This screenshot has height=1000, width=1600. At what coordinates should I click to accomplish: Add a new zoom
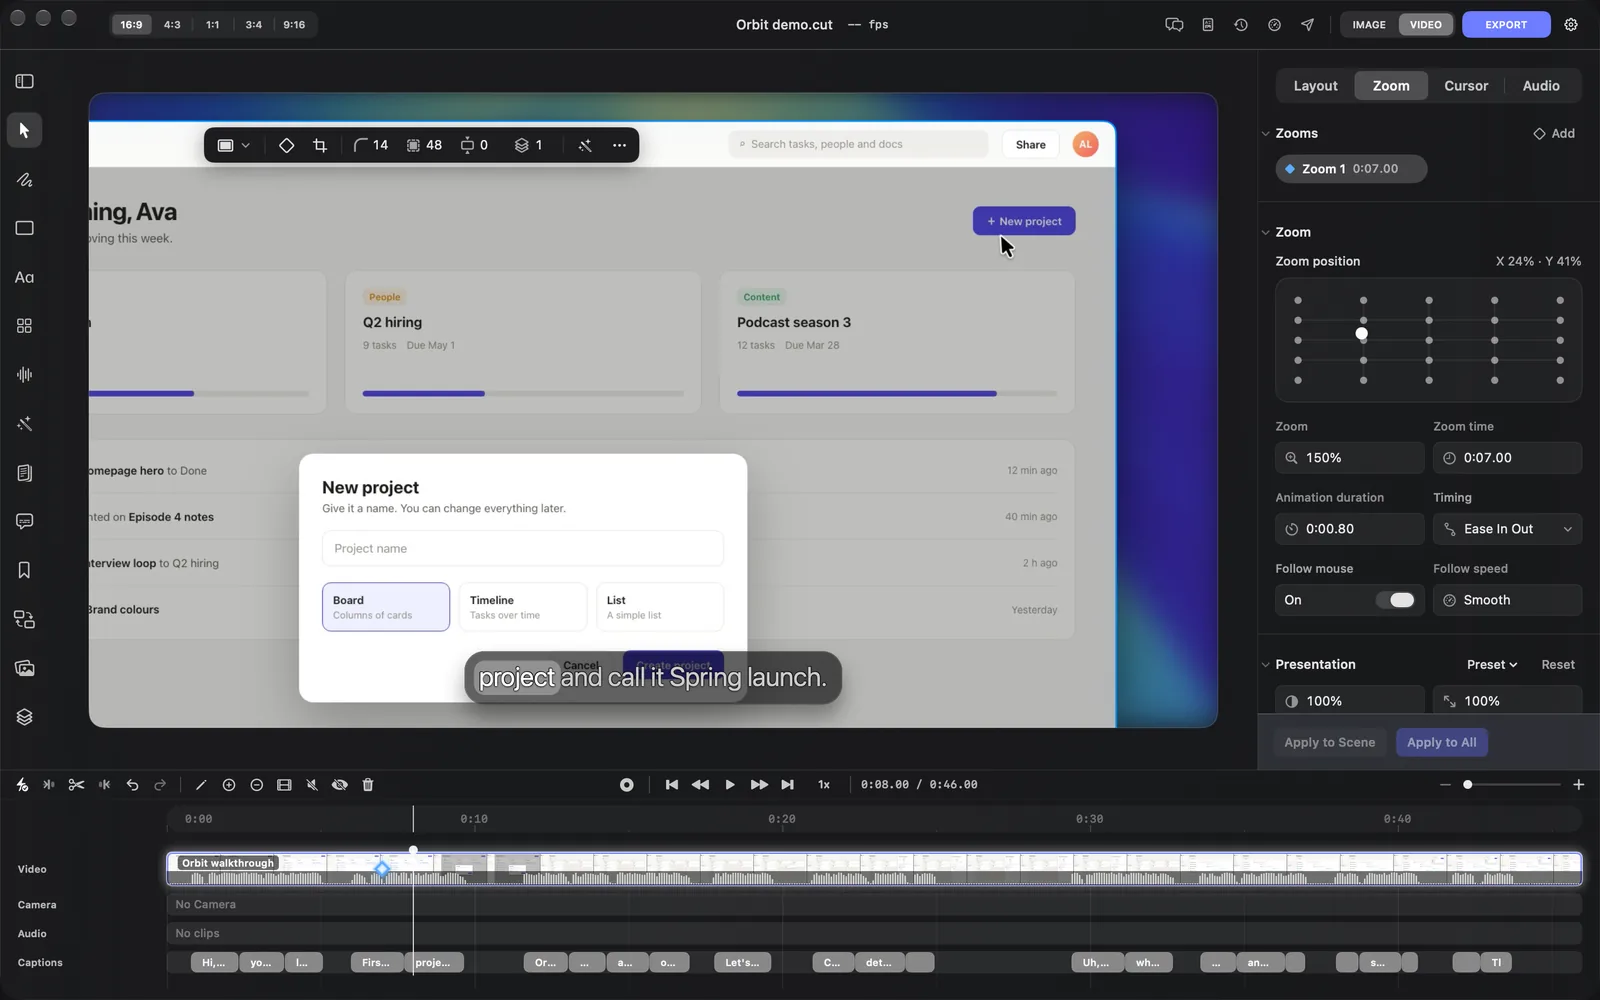(1554, 134)
